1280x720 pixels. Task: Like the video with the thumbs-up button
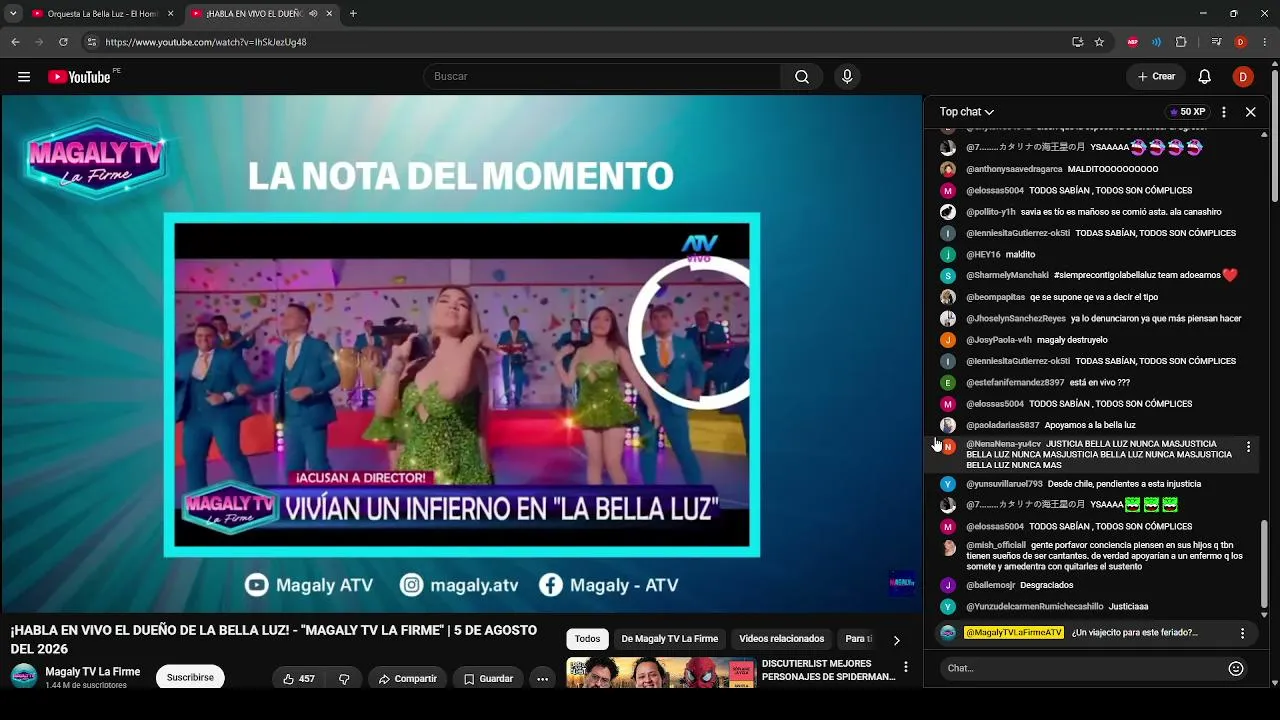pos(298,679)
